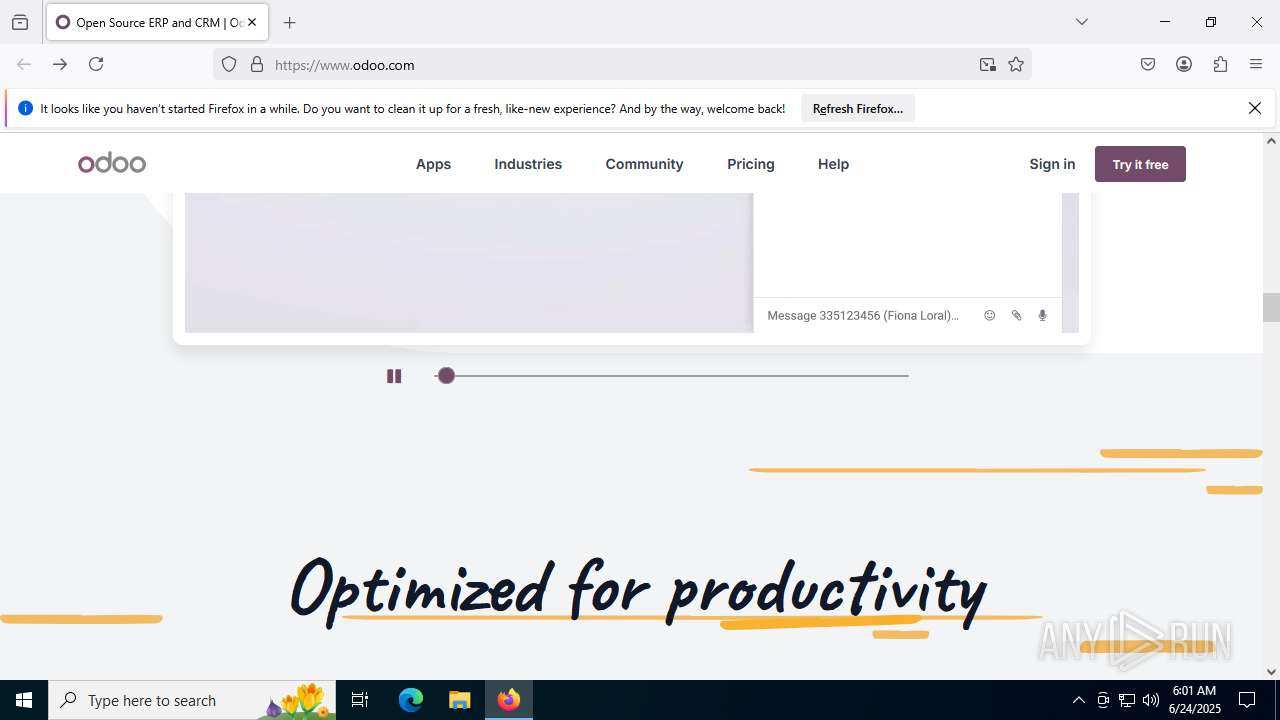Bookmark this page with the star
The height and width of the screenshot is (720, 1280).
[x=1016, y=65]
